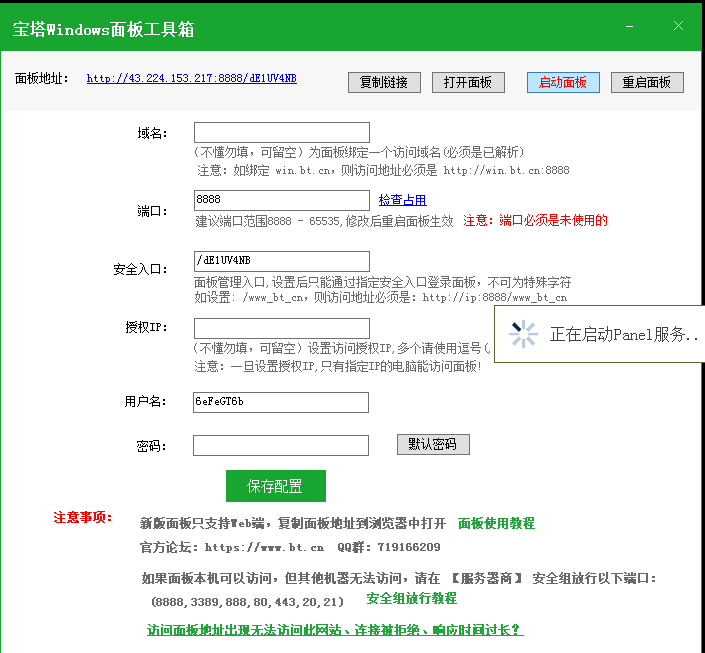This screenshot has height=653, width=705.
Task: Click the 建议端口范围8888 - 65535 hint
Action: coord(324,221)
